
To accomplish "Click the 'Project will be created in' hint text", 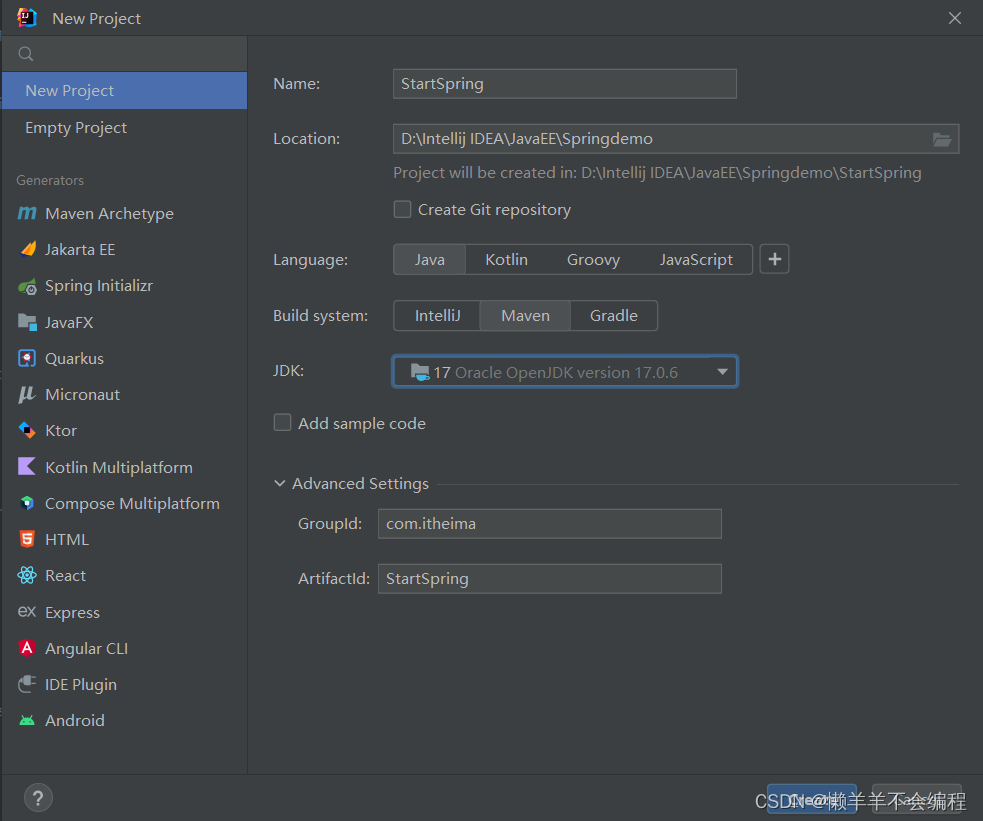I will coord(657,173).
